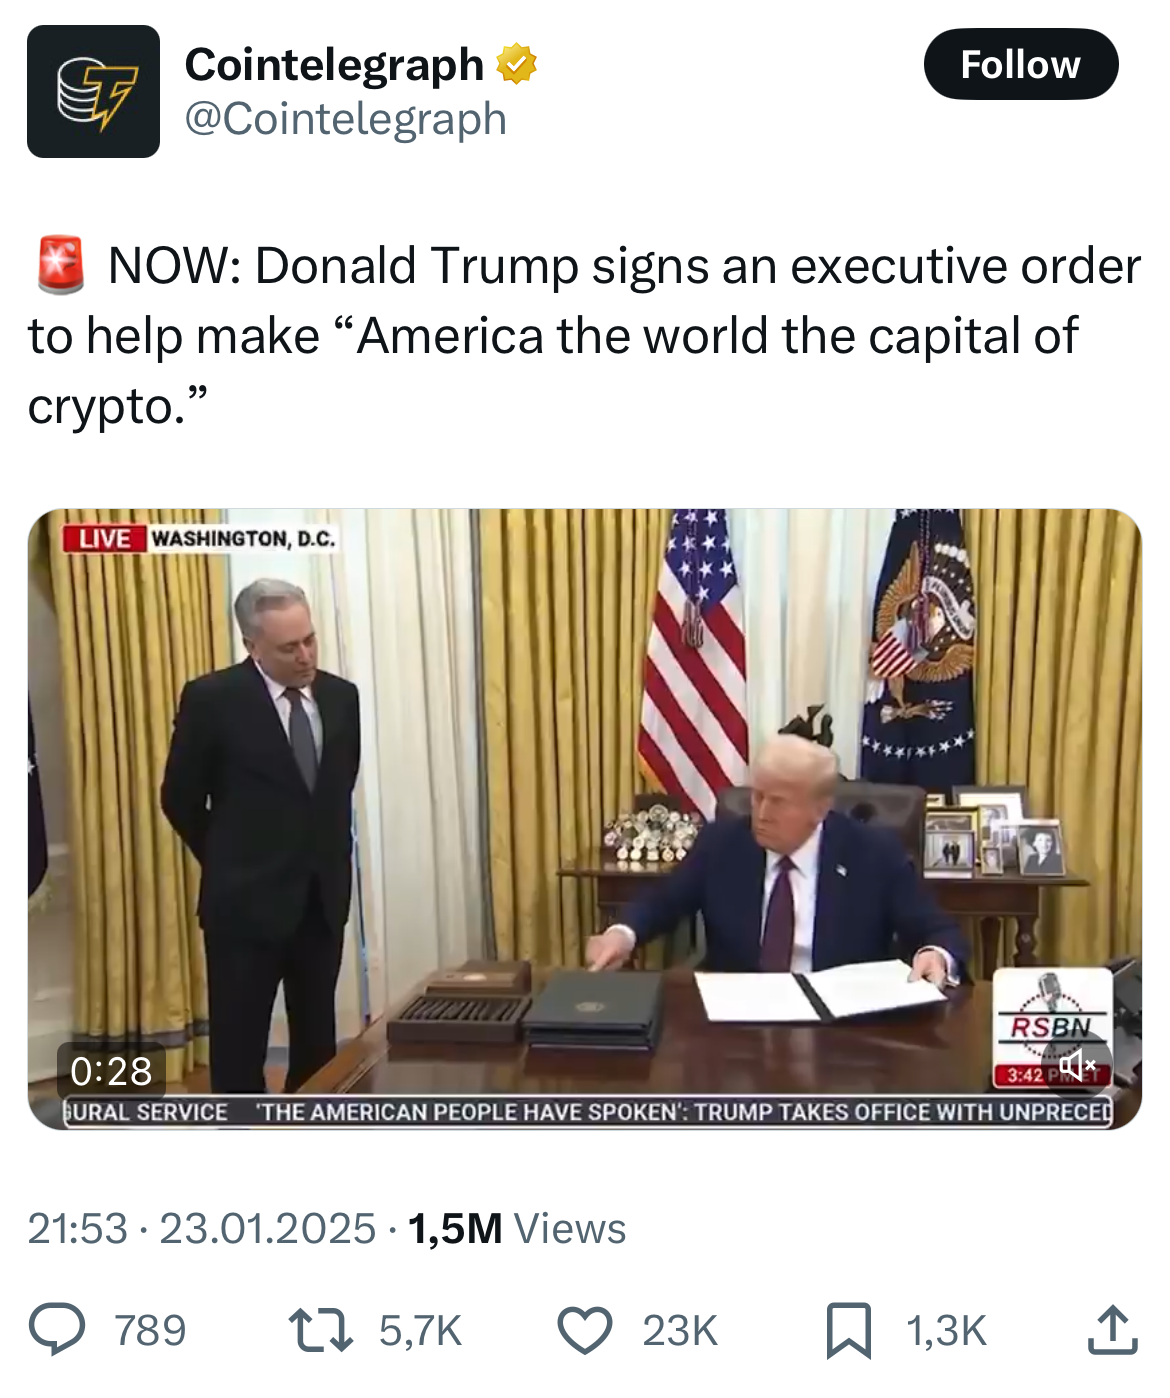The height and width of the screenshot is (1398, 1170).
Task: Click the @Cointelegraph handle
Action: click(x=346, y=119)
